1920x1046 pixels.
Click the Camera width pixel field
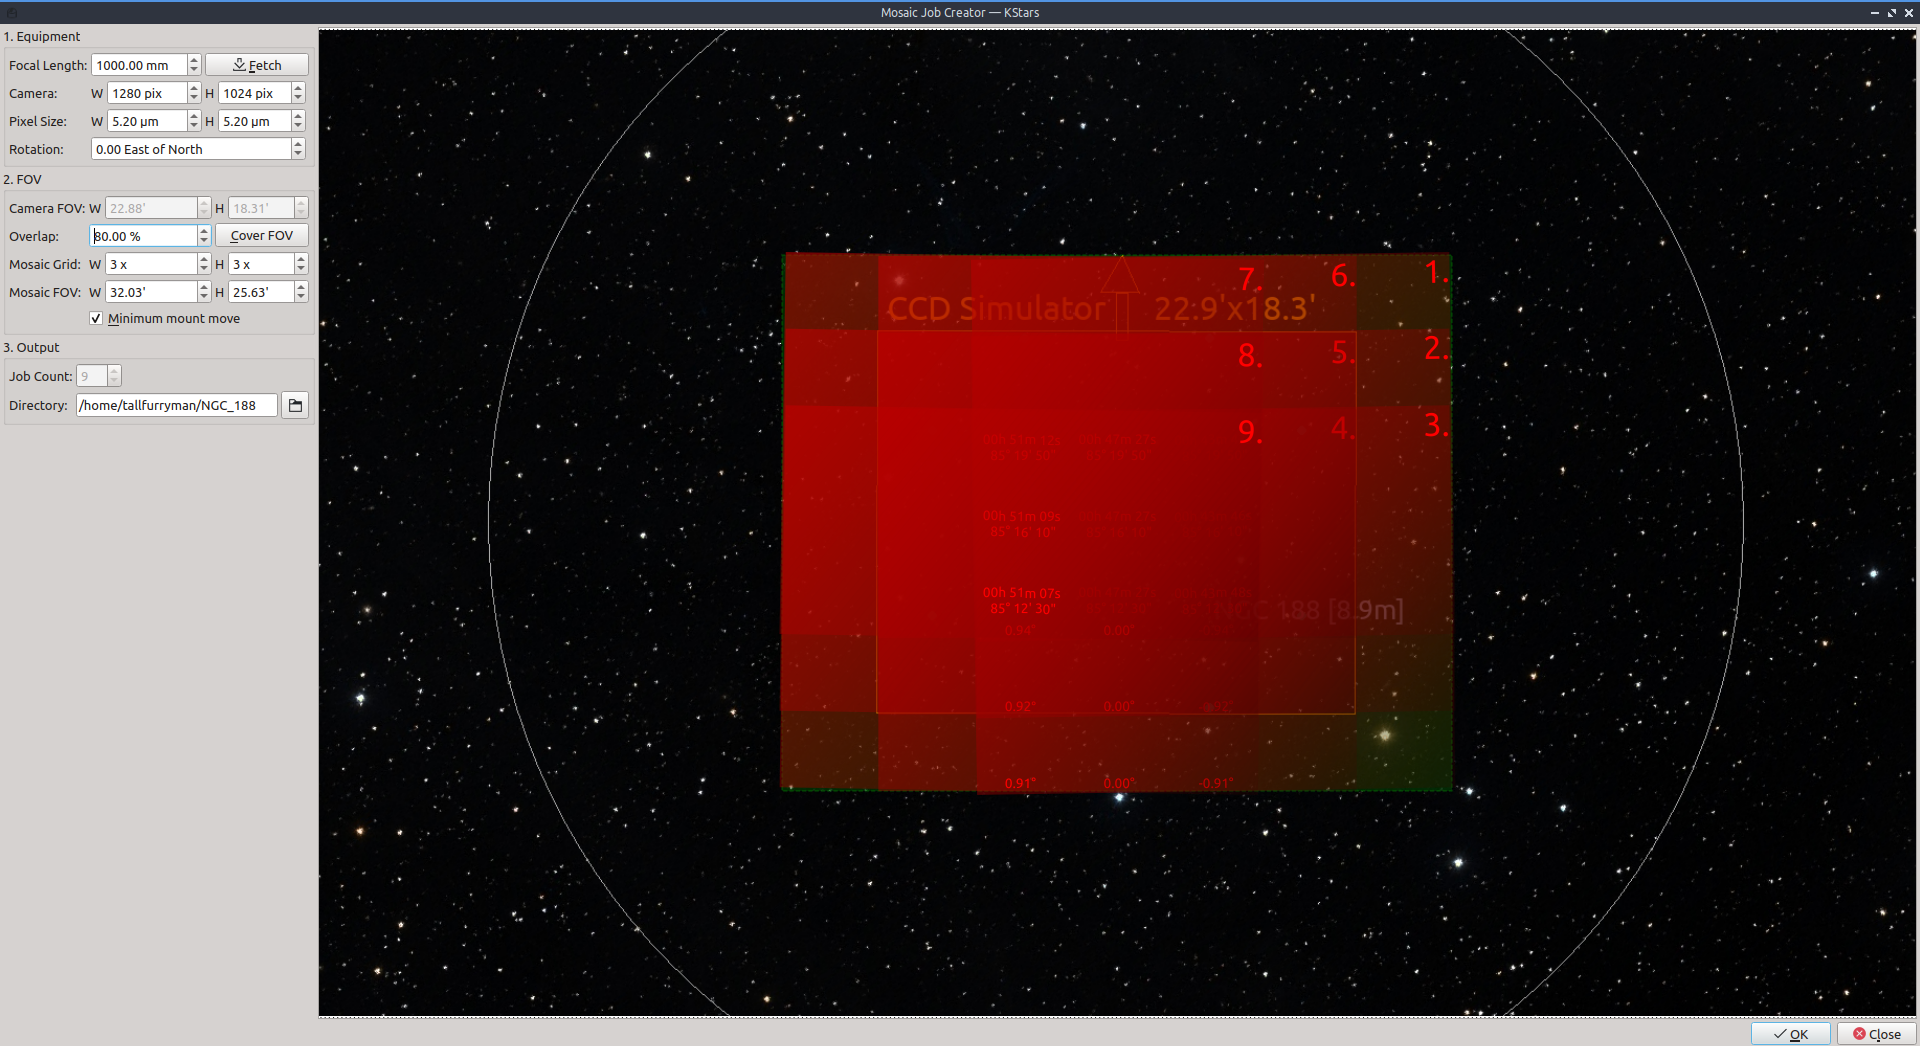coord(146,93)
